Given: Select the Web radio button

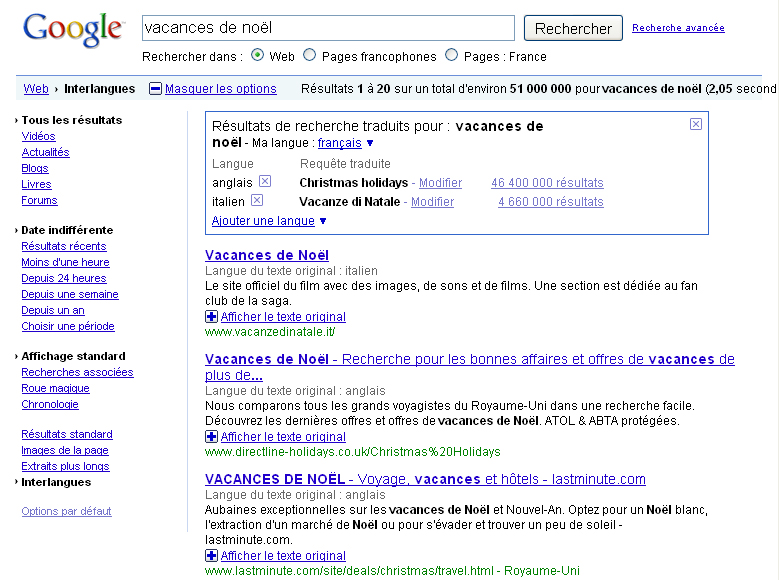Looking at the screenshot, I should pos(257,55).
